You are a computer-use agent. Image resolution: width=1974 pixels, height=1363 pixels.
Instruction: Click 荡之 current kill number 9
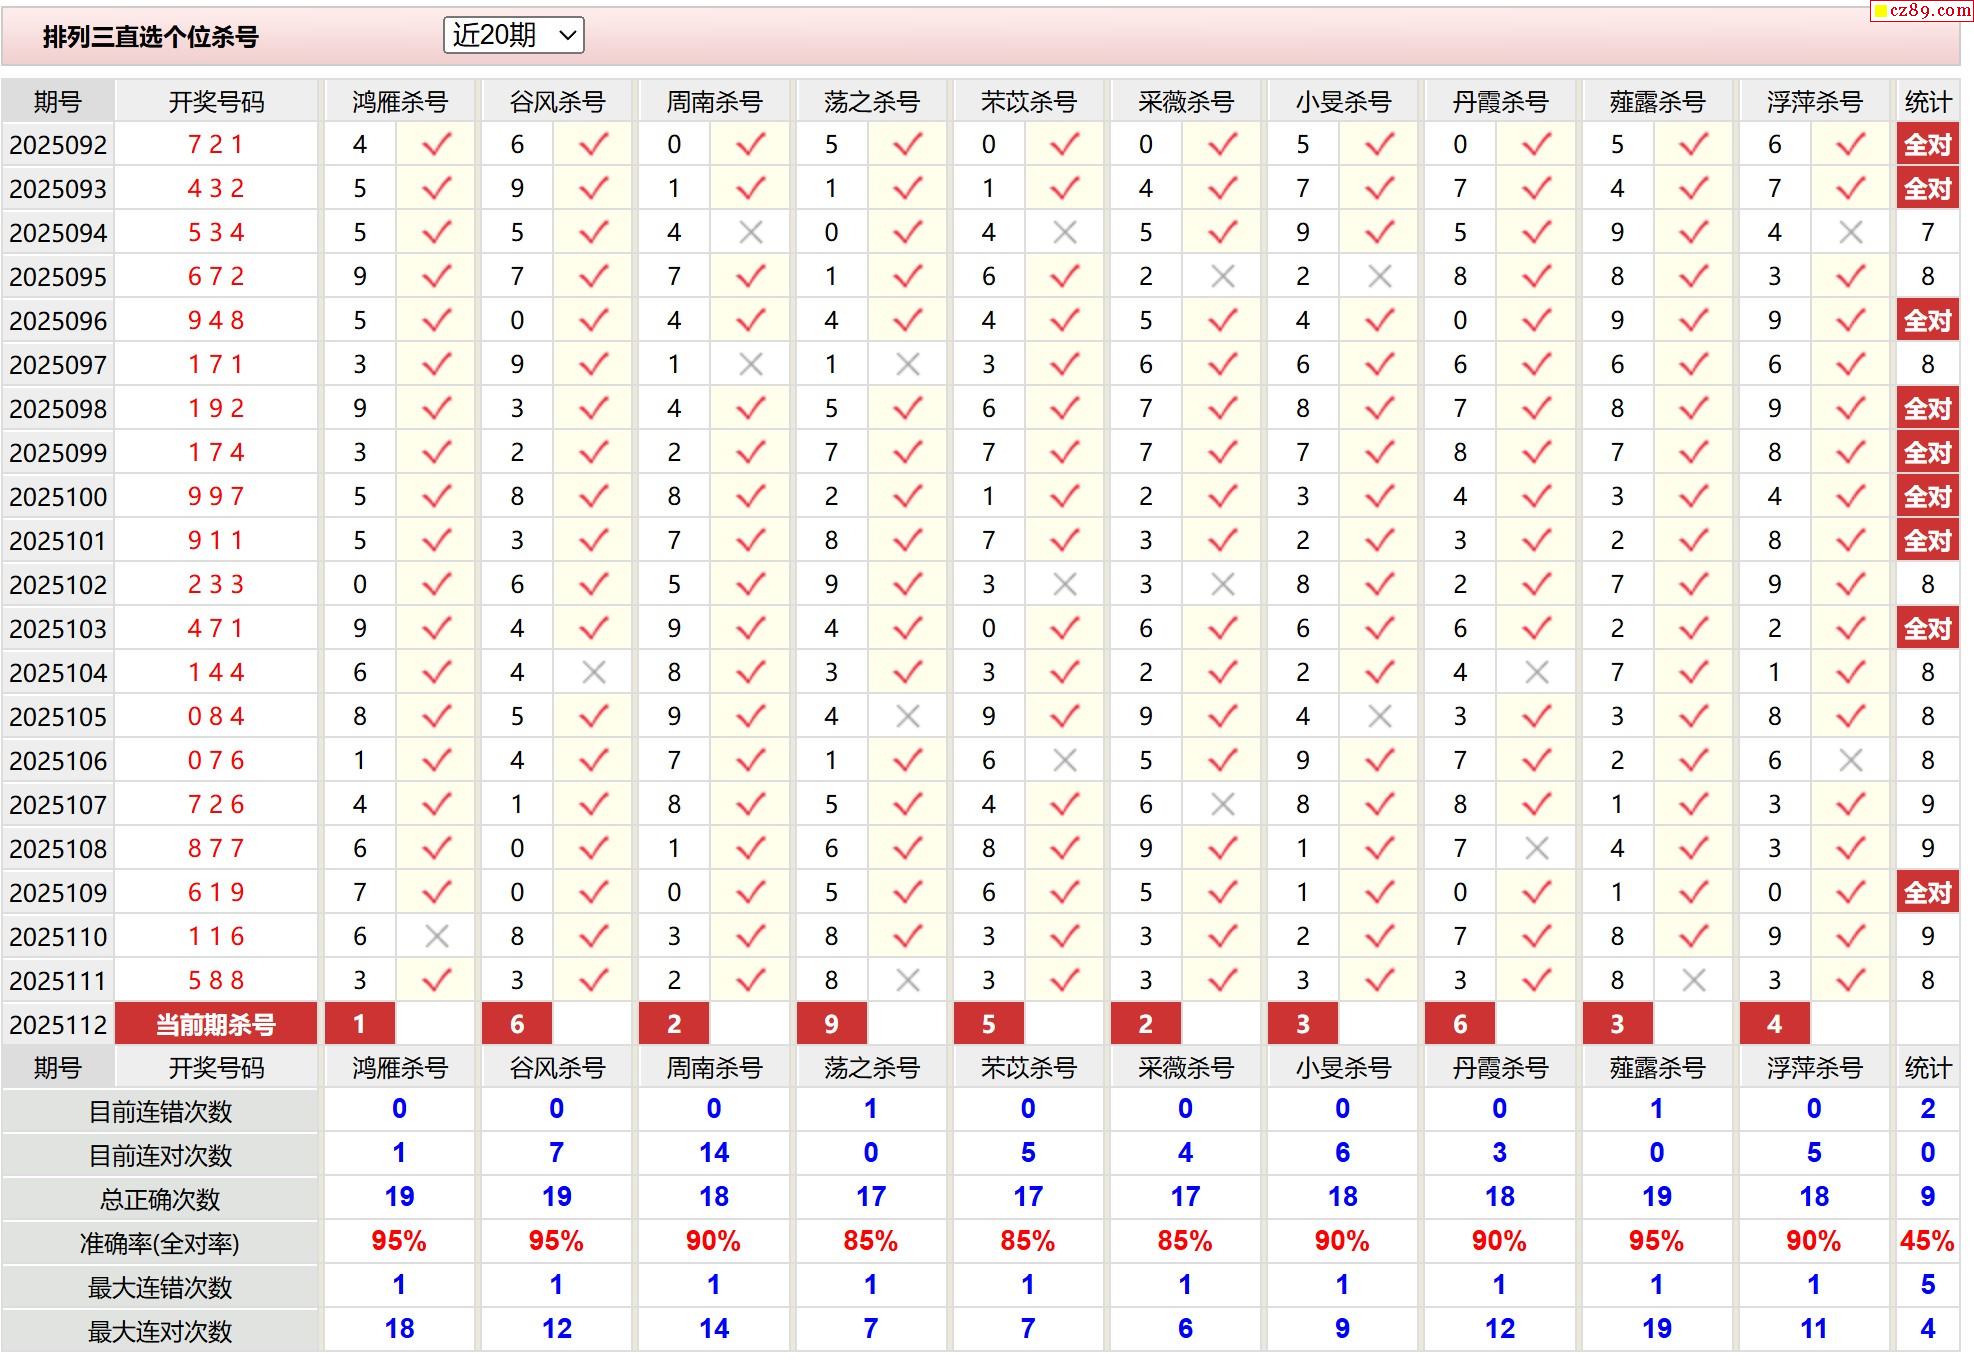pos(831,1025)
